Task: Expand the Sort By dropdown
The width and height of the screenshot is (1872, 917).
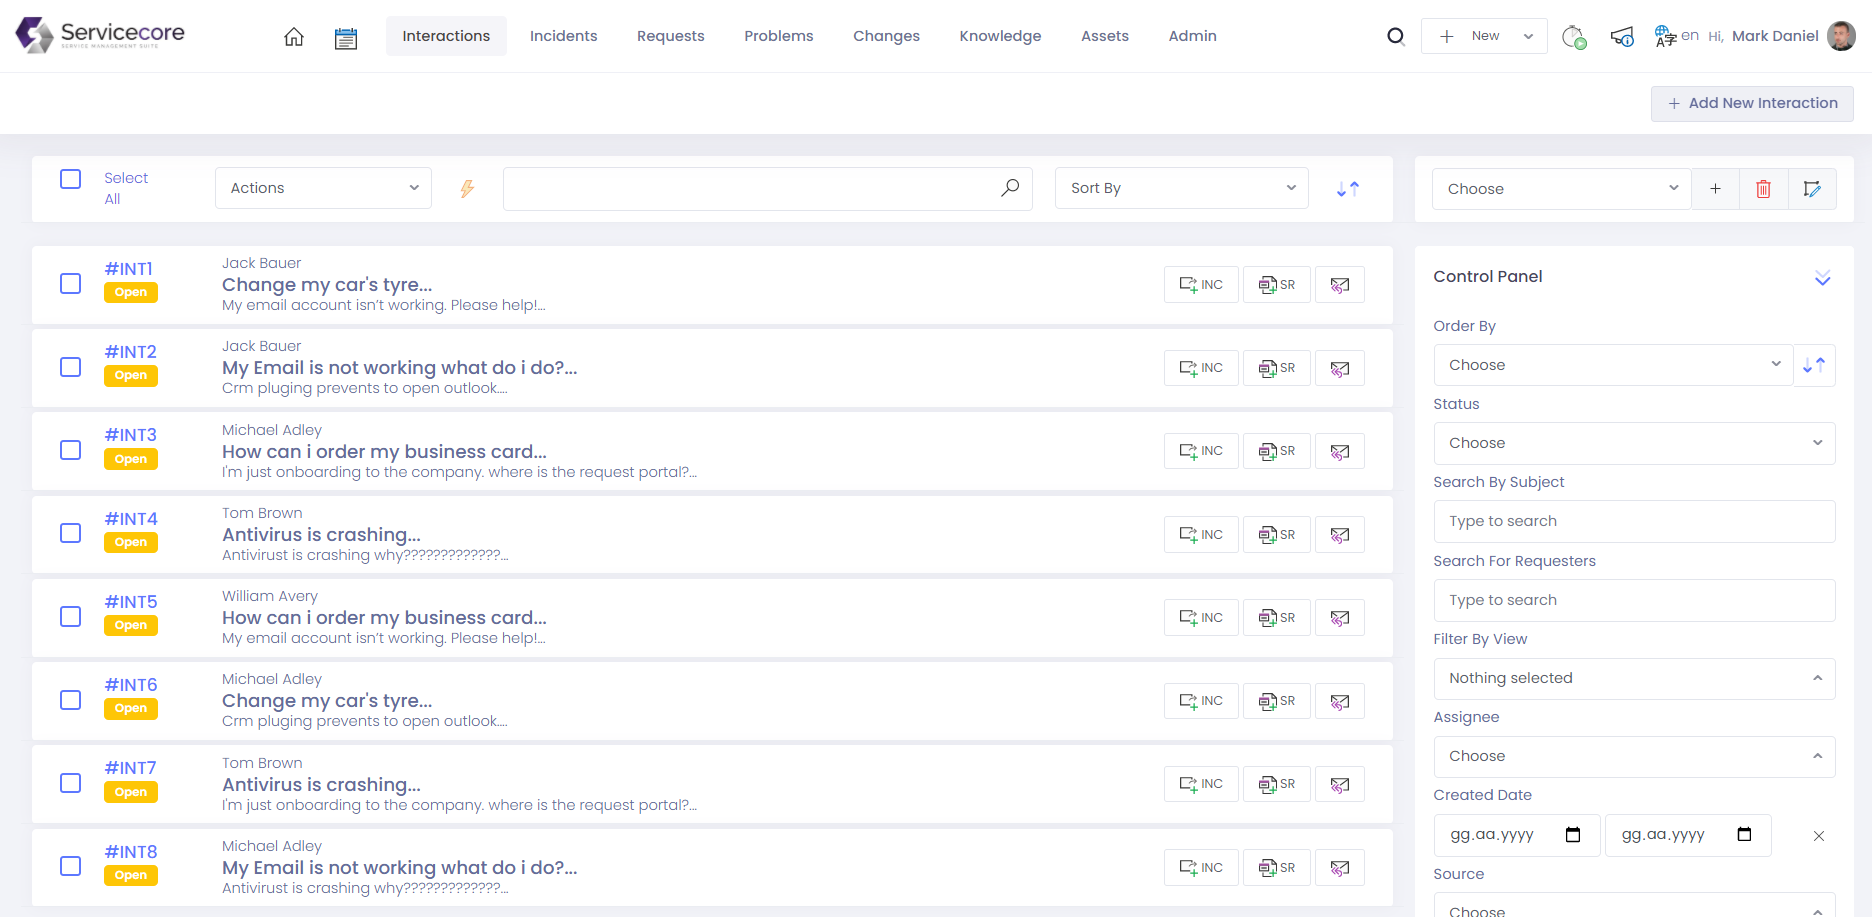Action: click(x=1181, y=188)
